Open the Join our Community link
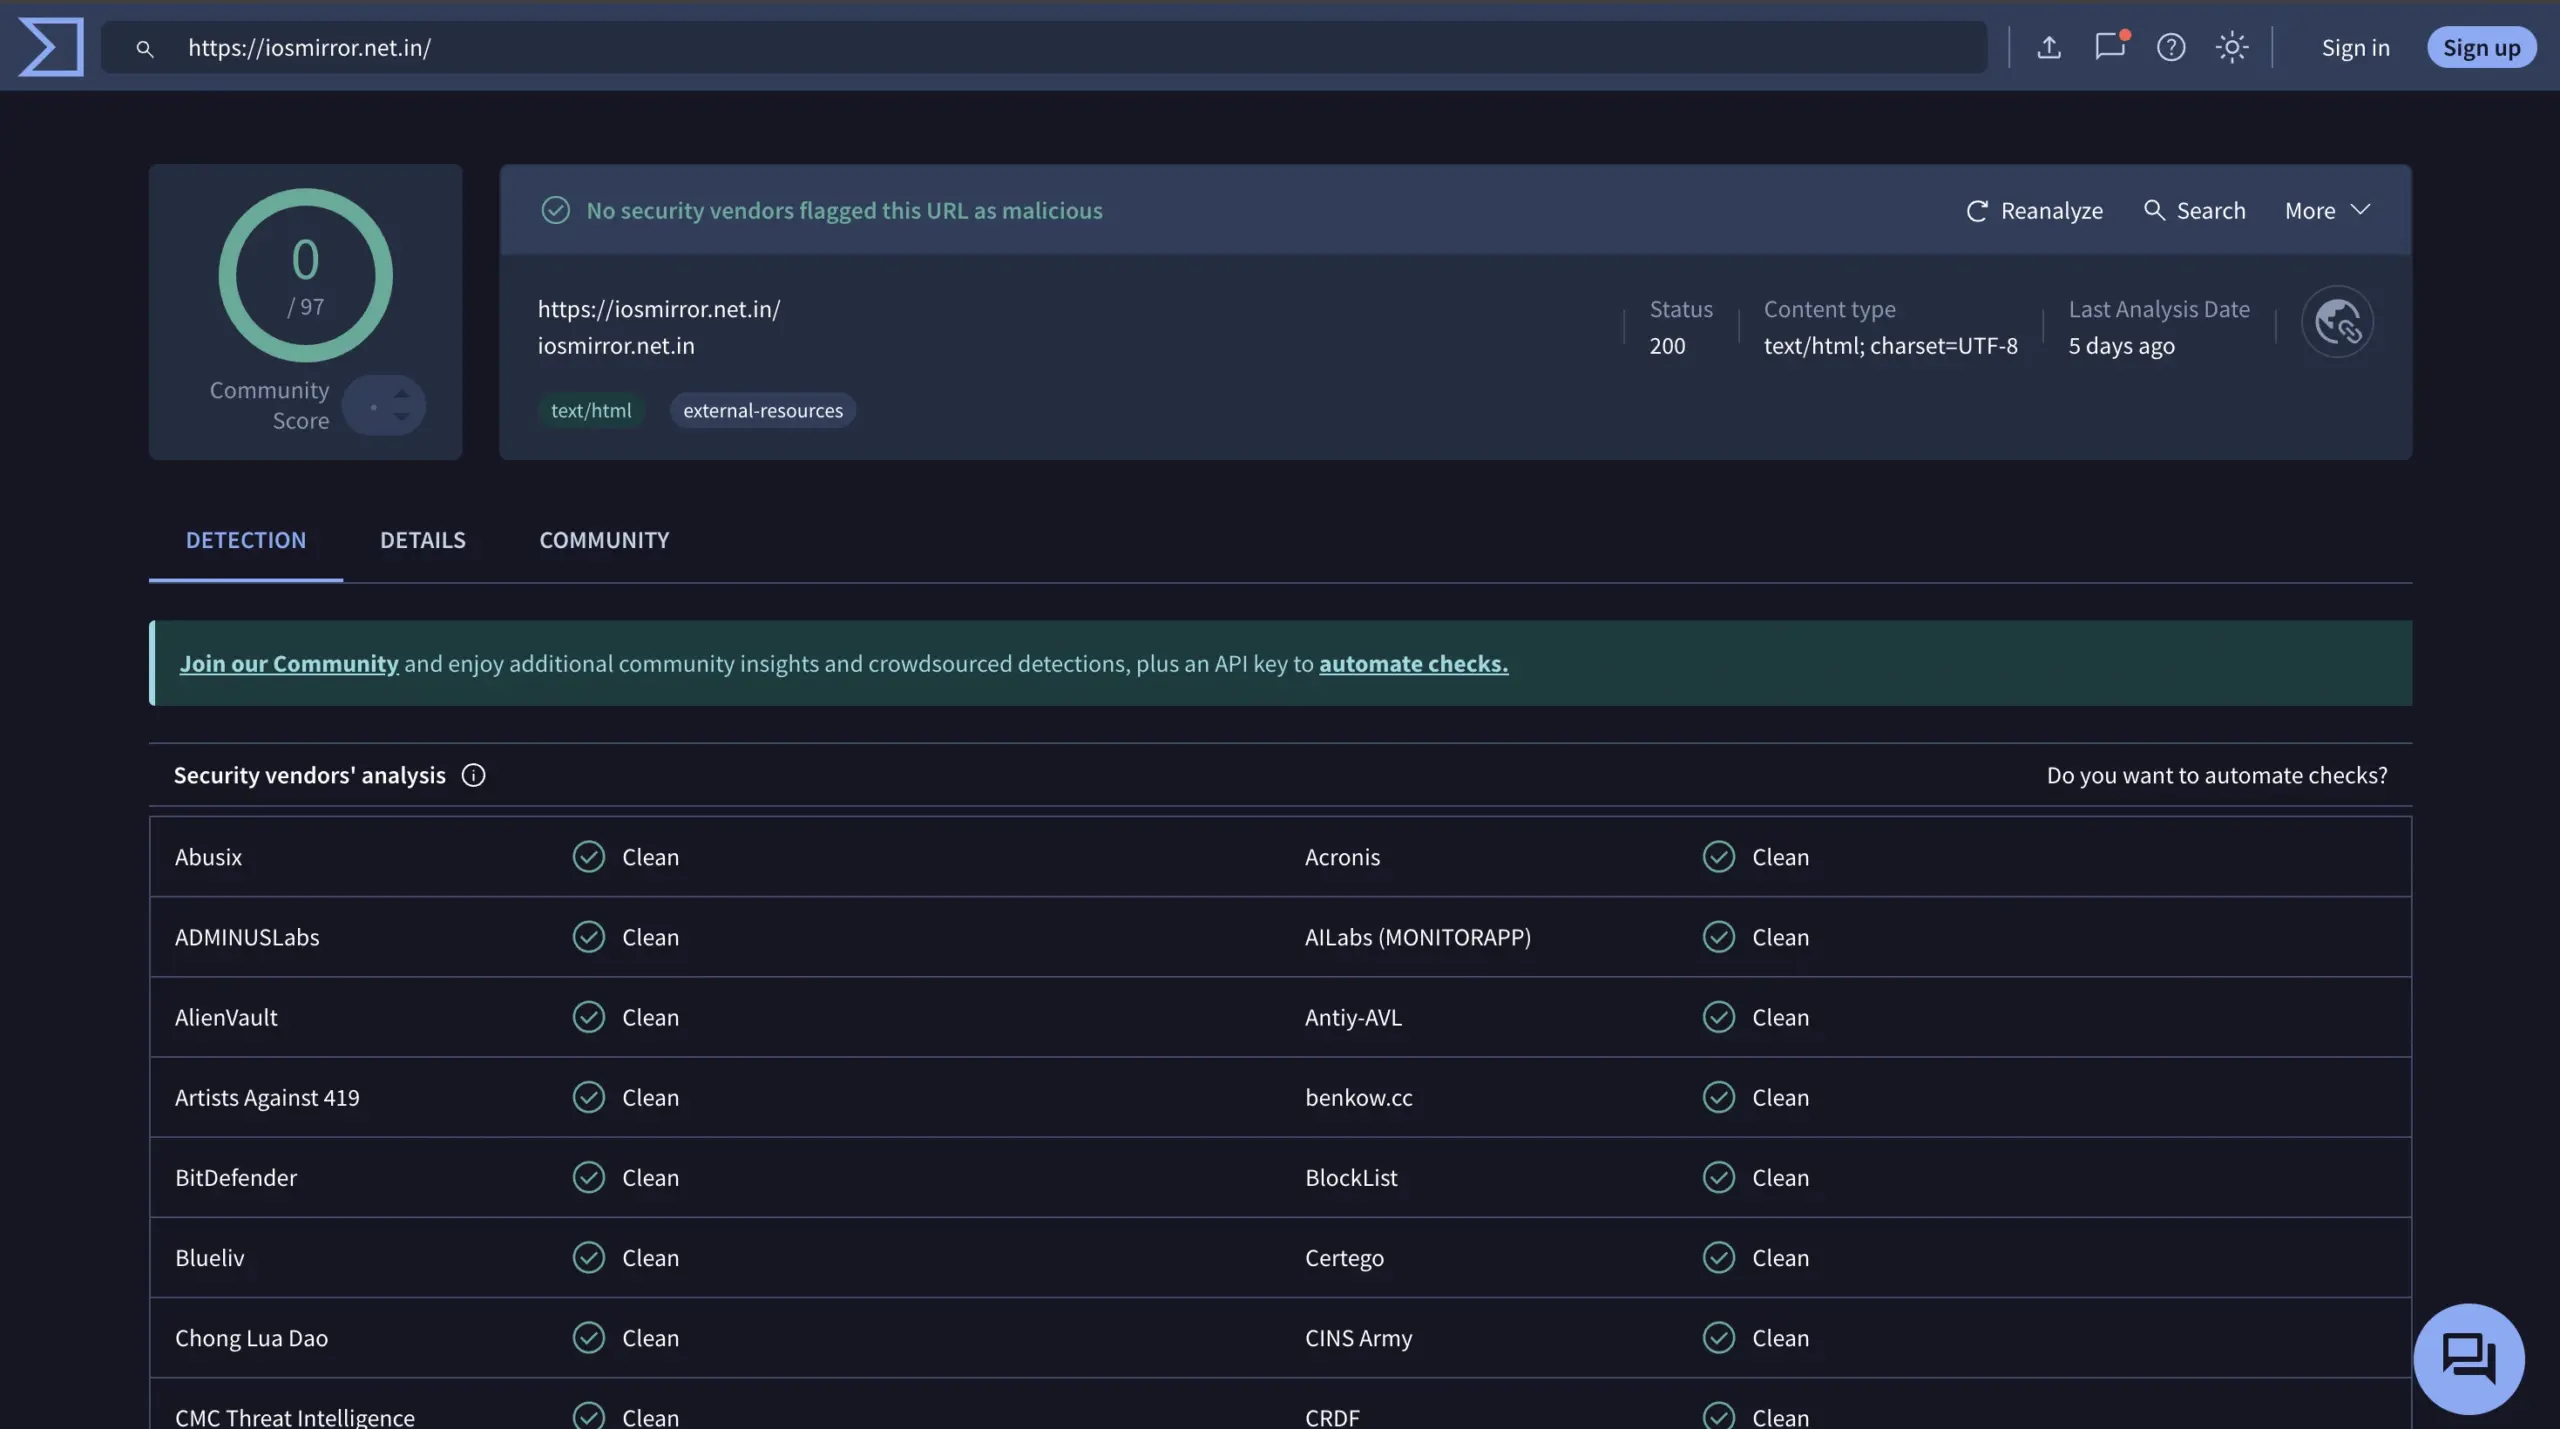The width and height of the screenshot is (2560, 1429). tap(289, 664)
